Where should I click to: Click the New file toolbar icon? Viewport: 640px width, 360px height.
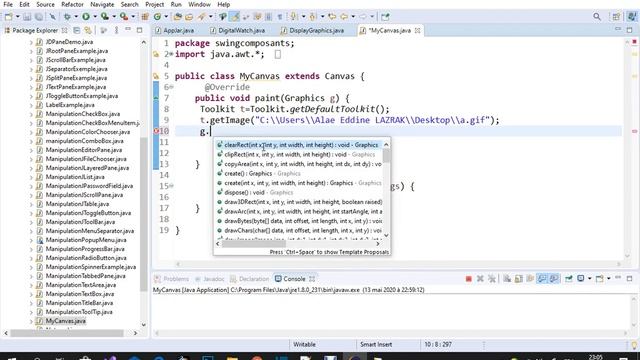pyautogui.click(x=9, y=17)
